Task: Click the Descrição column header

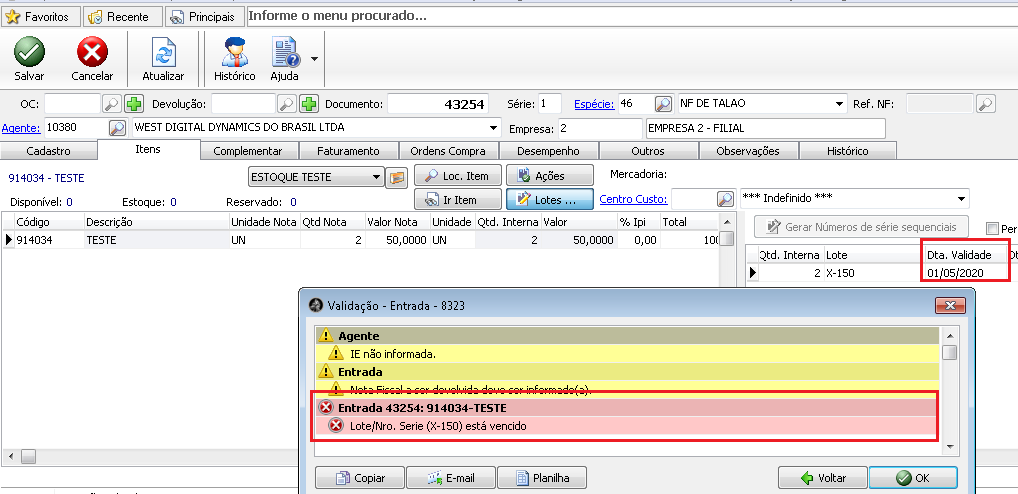Action: (x=156, y=222)
